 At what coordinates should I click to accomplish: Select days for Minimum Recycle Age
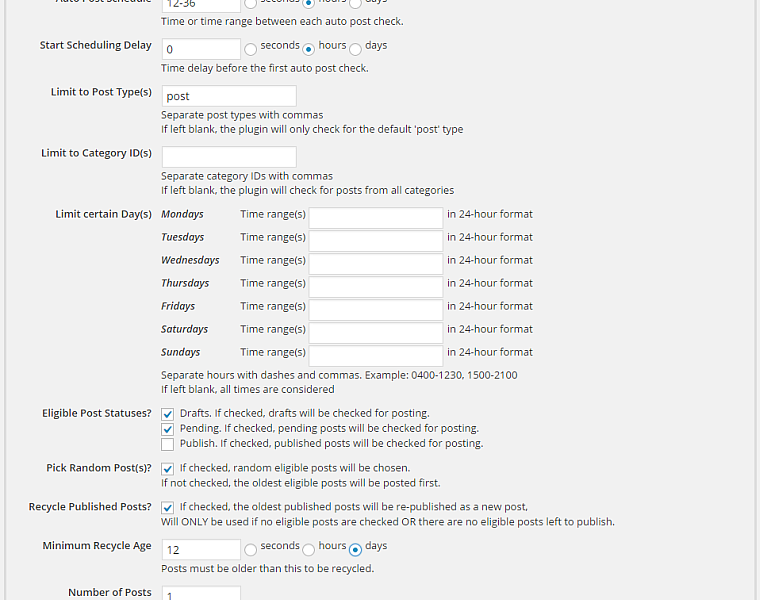point(355,550)
